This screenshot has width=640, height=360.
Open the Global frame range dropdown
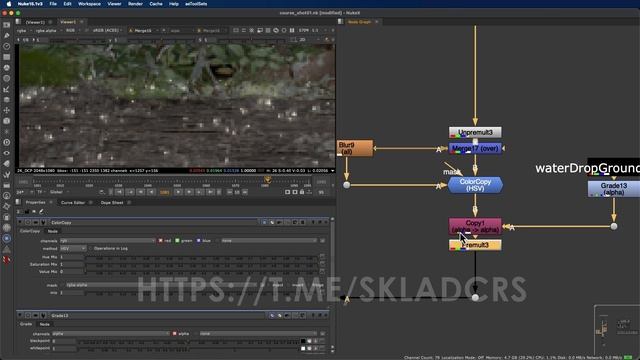coord(59,192)
